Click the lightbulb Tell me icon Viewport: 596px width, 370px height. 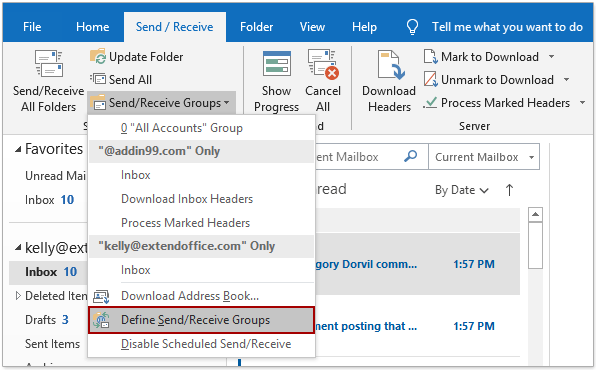tap(412, 27)
